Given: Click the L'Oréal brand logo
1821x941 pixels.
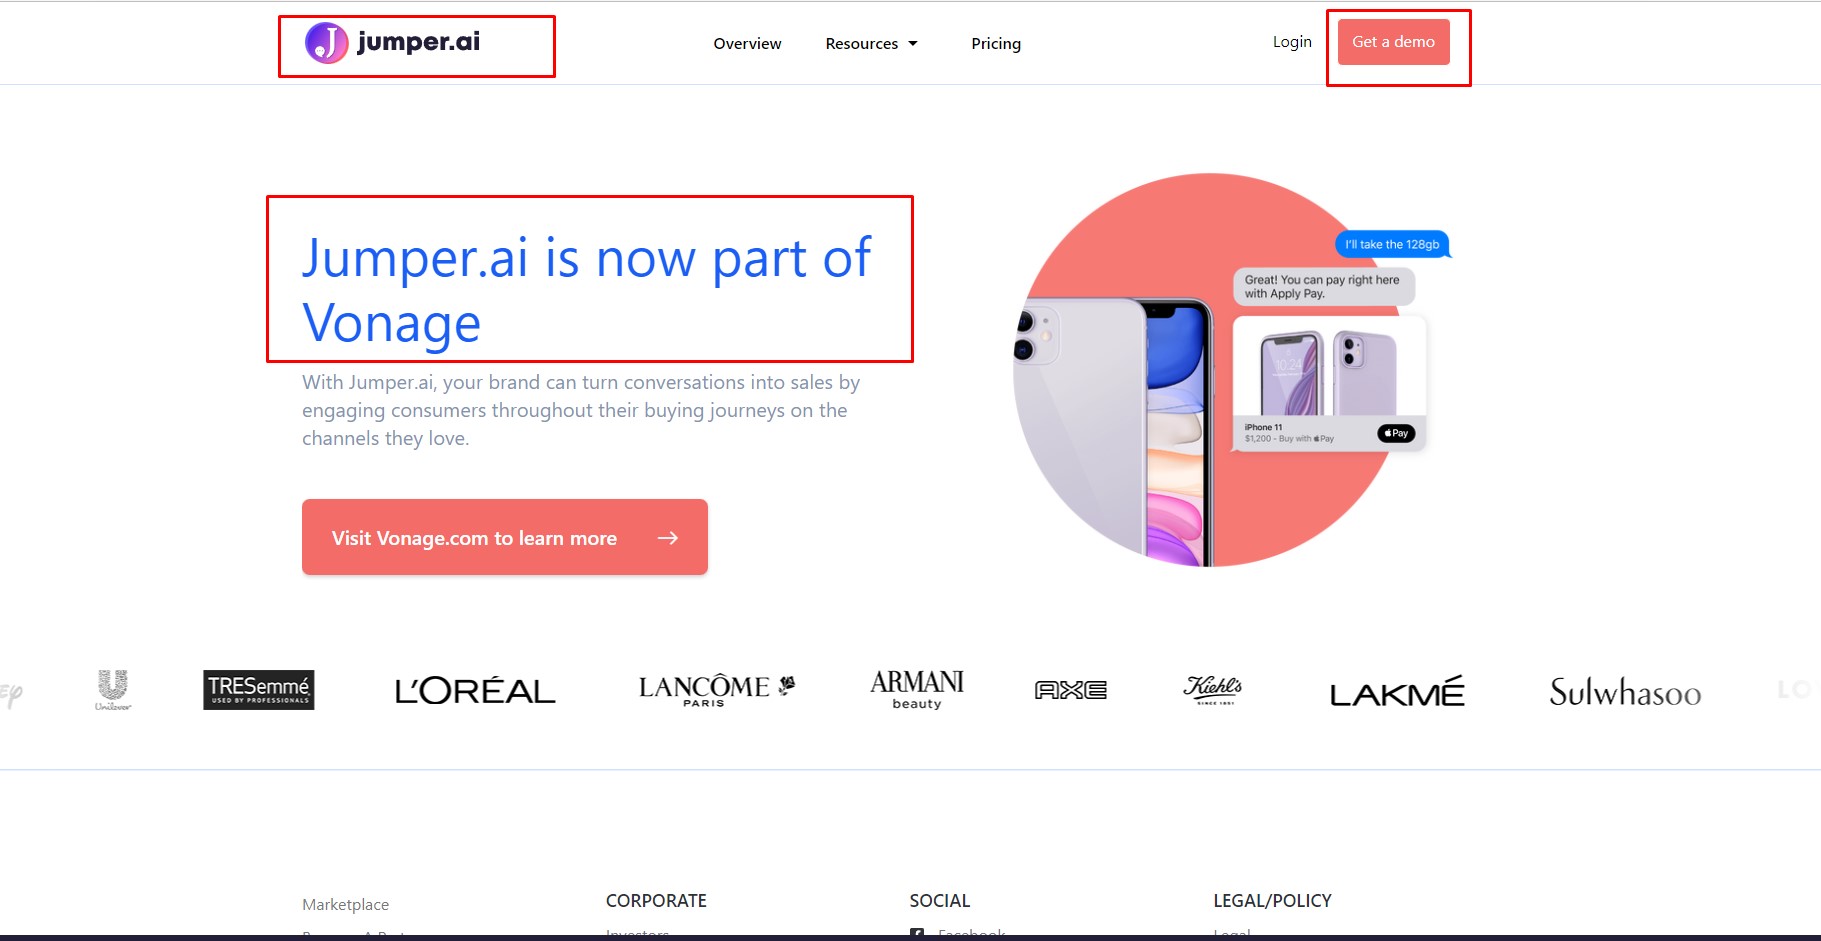Looking at the screenshot, I should (x=475, y=691).
